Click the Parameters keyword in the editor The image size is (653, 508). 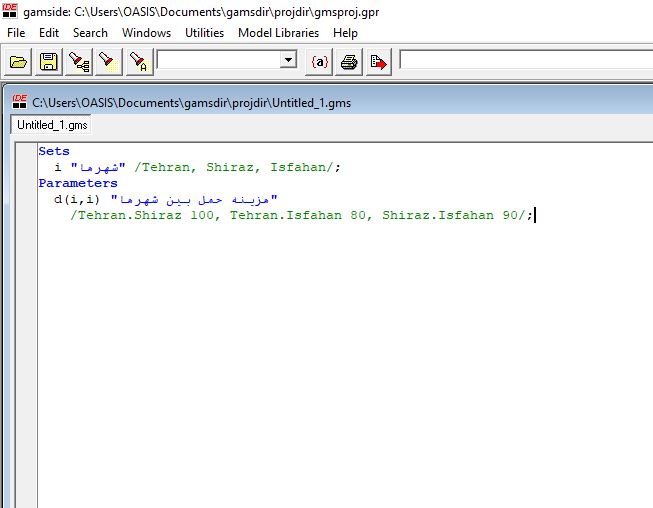coord(78,183)
